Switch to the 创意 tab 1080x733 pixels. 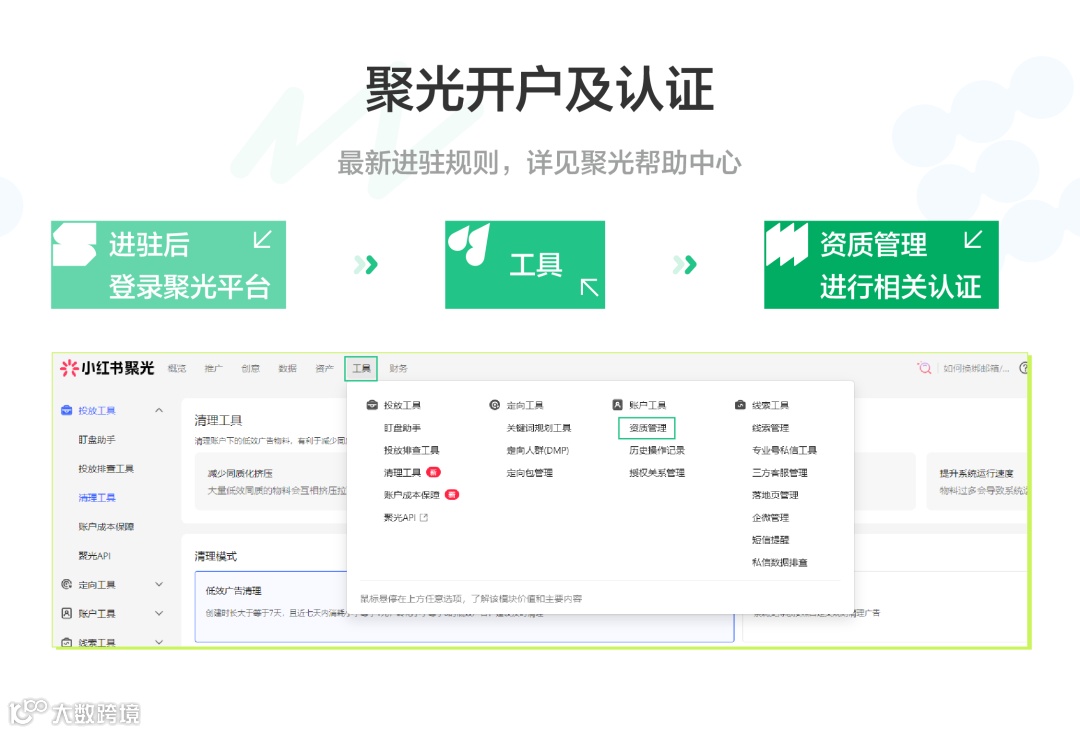click(251, 369)
